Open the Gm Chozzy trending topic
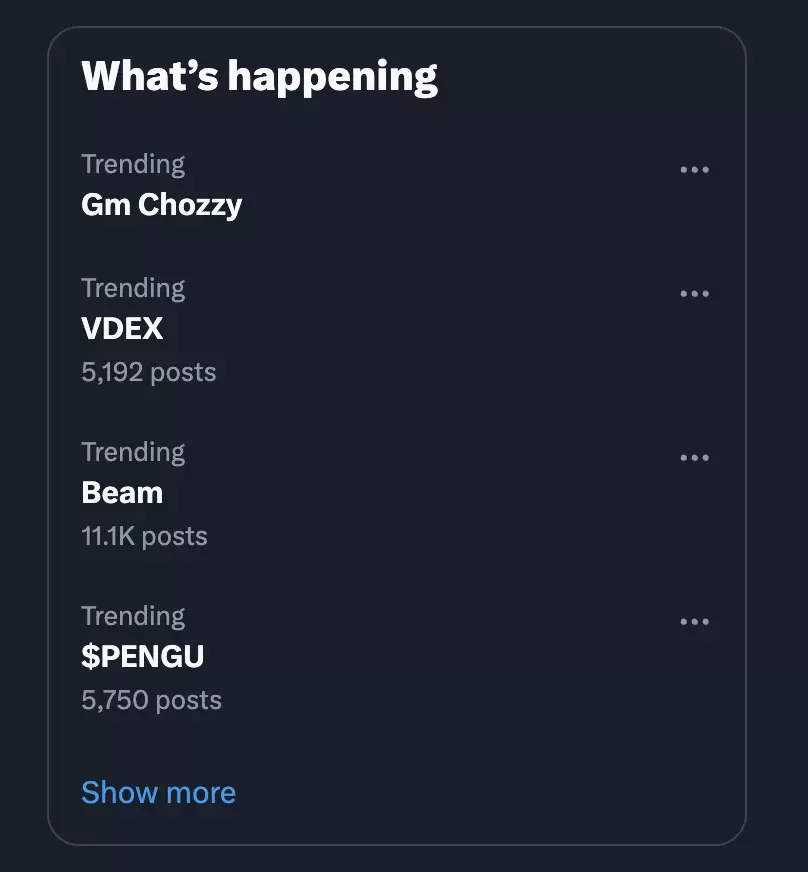This screenshot has width=808, height=872. tap(161, 205)
